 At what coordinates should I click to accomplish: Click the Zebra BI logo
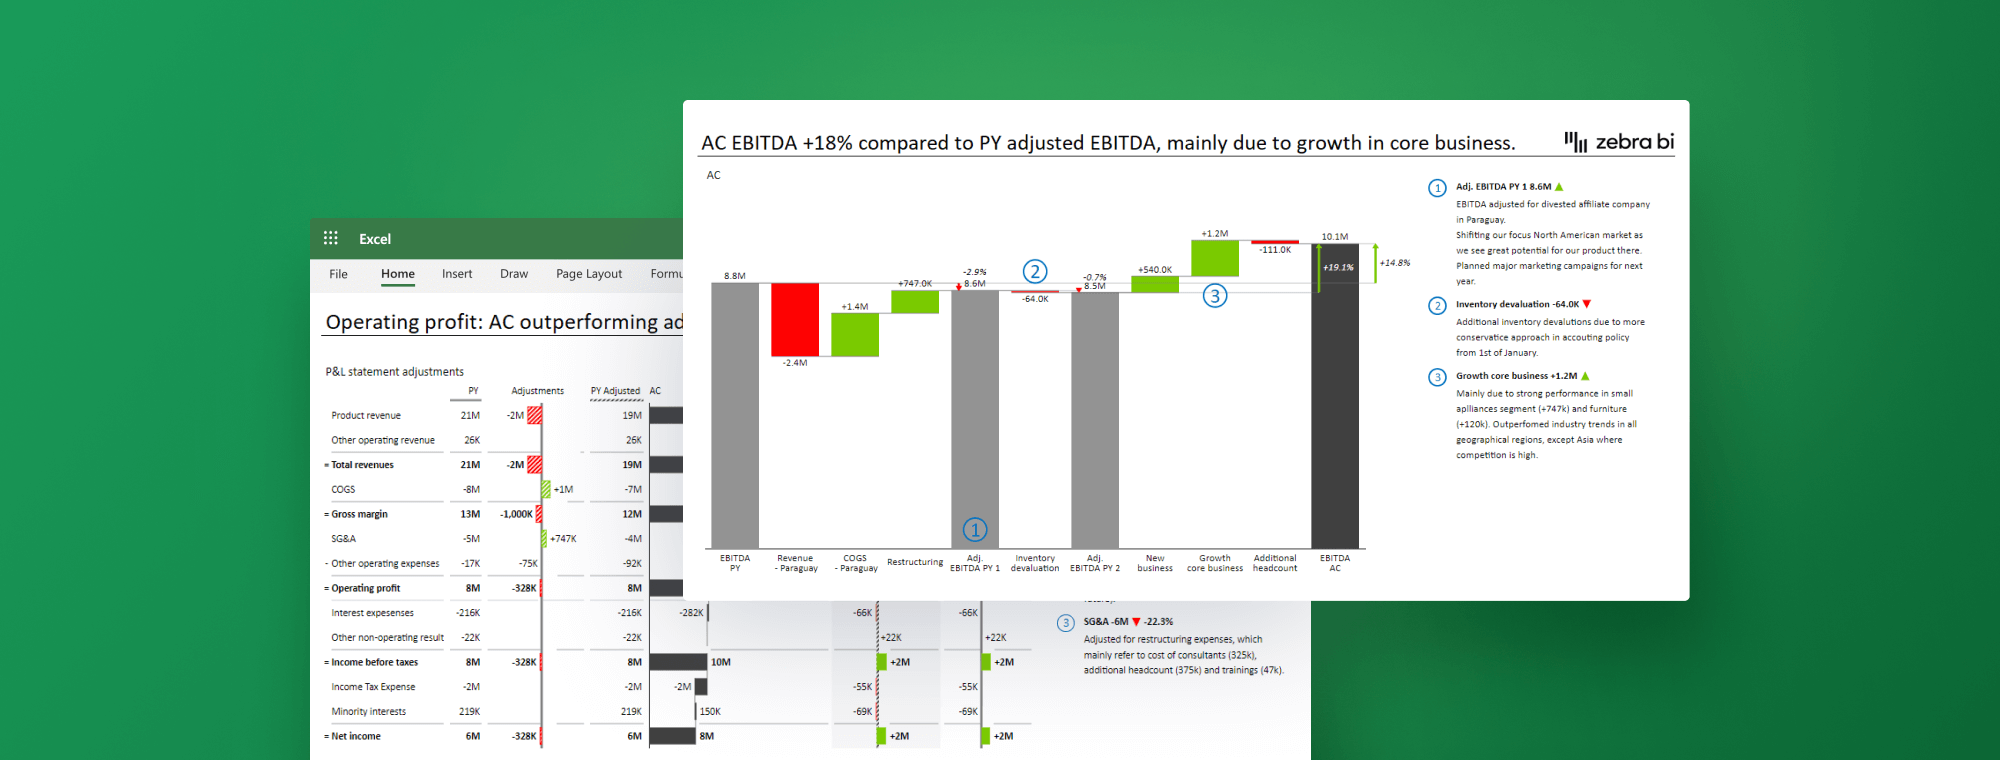tap(1619, 142)
